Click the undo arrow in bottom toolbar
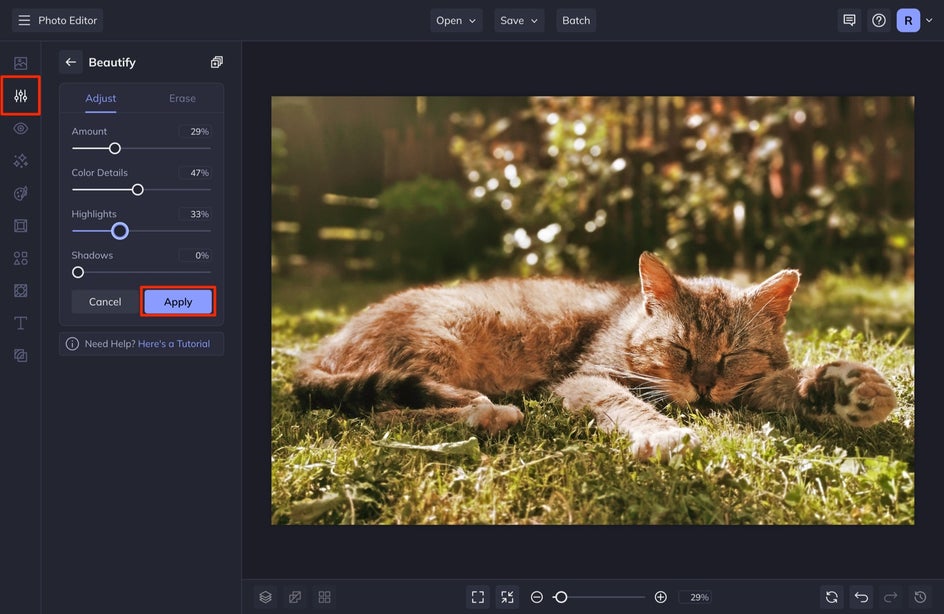 click(x=861, y=597)
